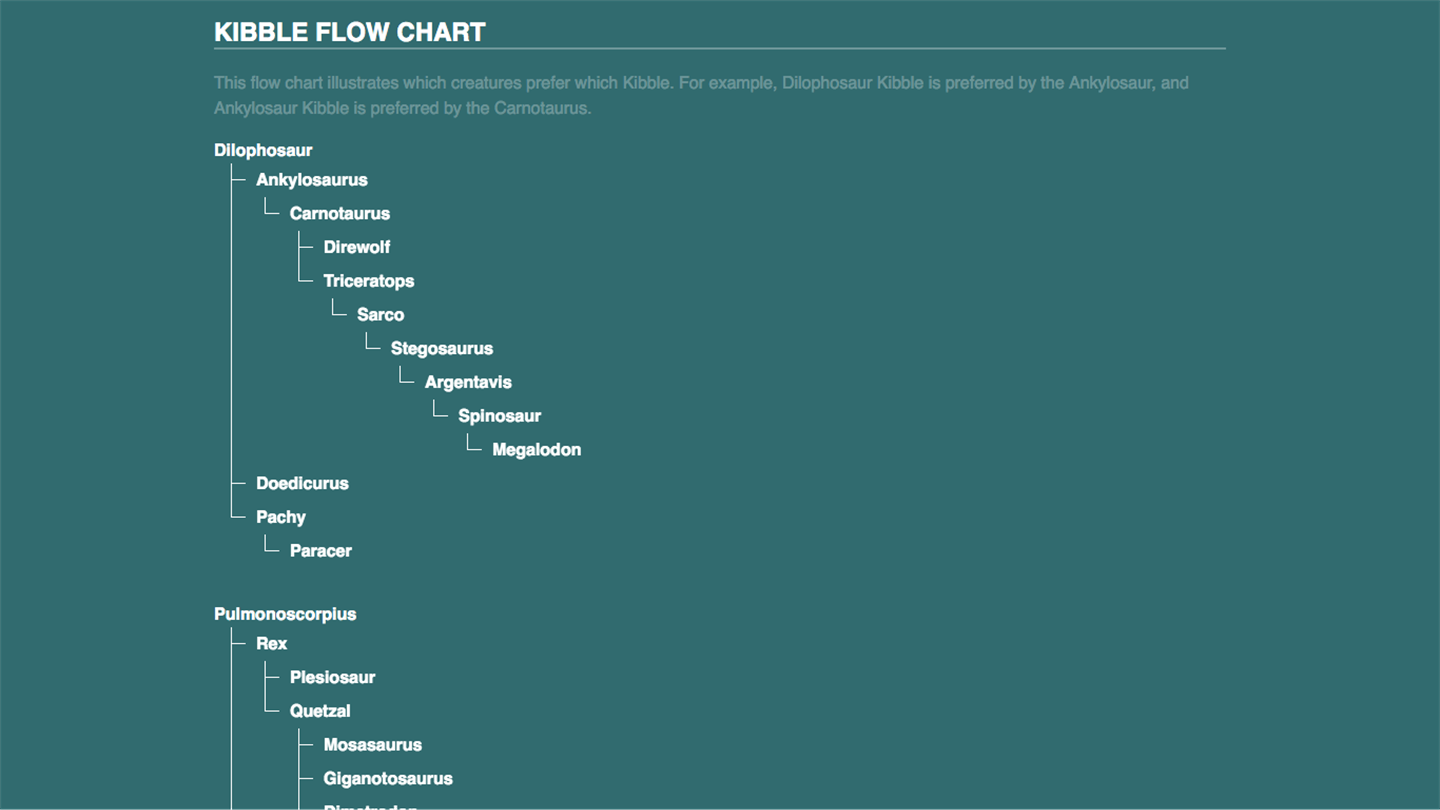Click the Giganotosaurus entry
This screenshot has height=810, width=1440.
tap(388, 779)
